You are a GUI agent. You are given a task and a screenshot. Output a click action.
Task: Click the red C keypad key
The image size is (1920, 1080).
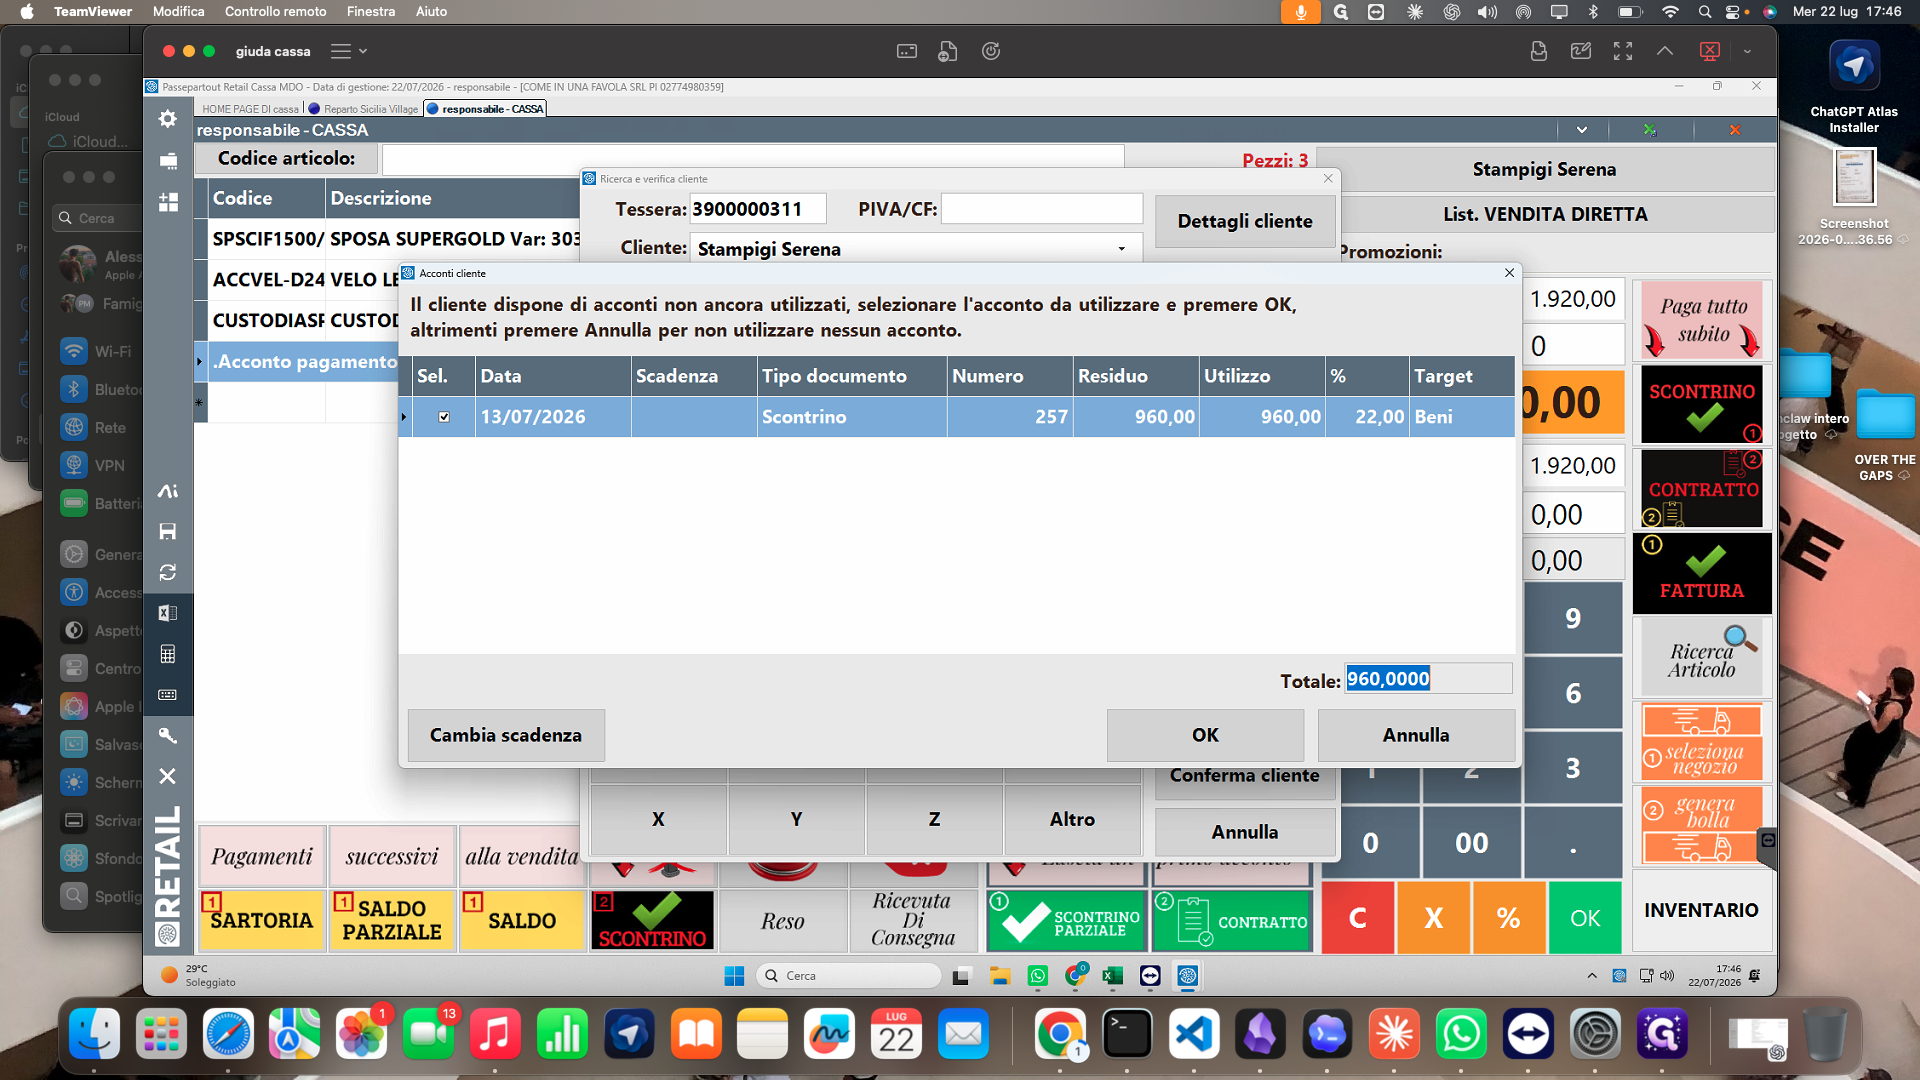(x=1357, y=918)
